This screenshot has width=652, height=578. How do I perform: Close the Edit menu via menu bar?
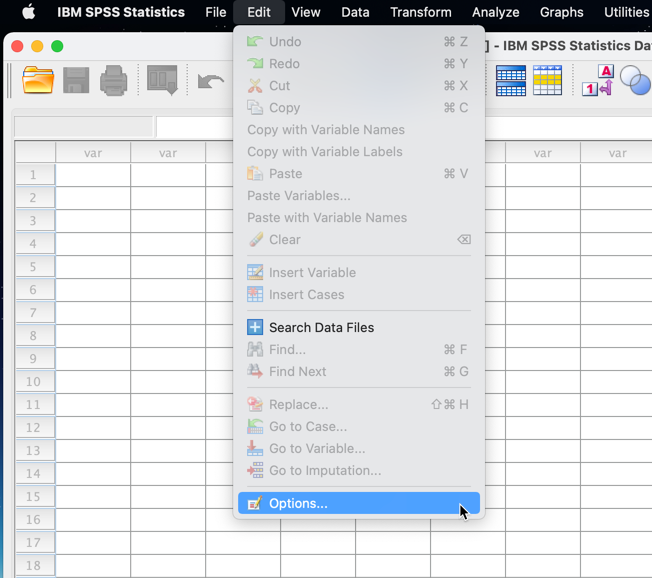pyautogui.click(x=259, y=12)
